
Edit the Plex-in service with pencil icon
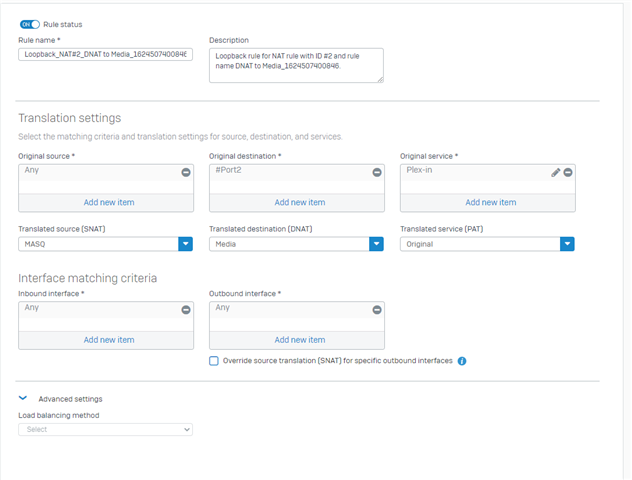556,172
